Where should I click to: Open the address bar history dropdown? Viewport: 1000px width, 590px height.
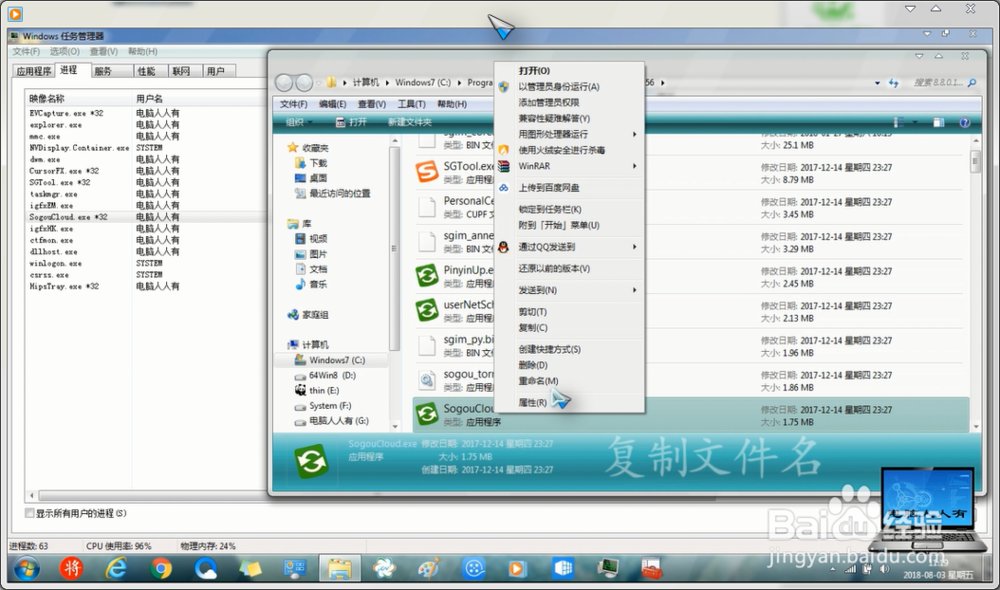pyautogui.click(x=878, y=83)
